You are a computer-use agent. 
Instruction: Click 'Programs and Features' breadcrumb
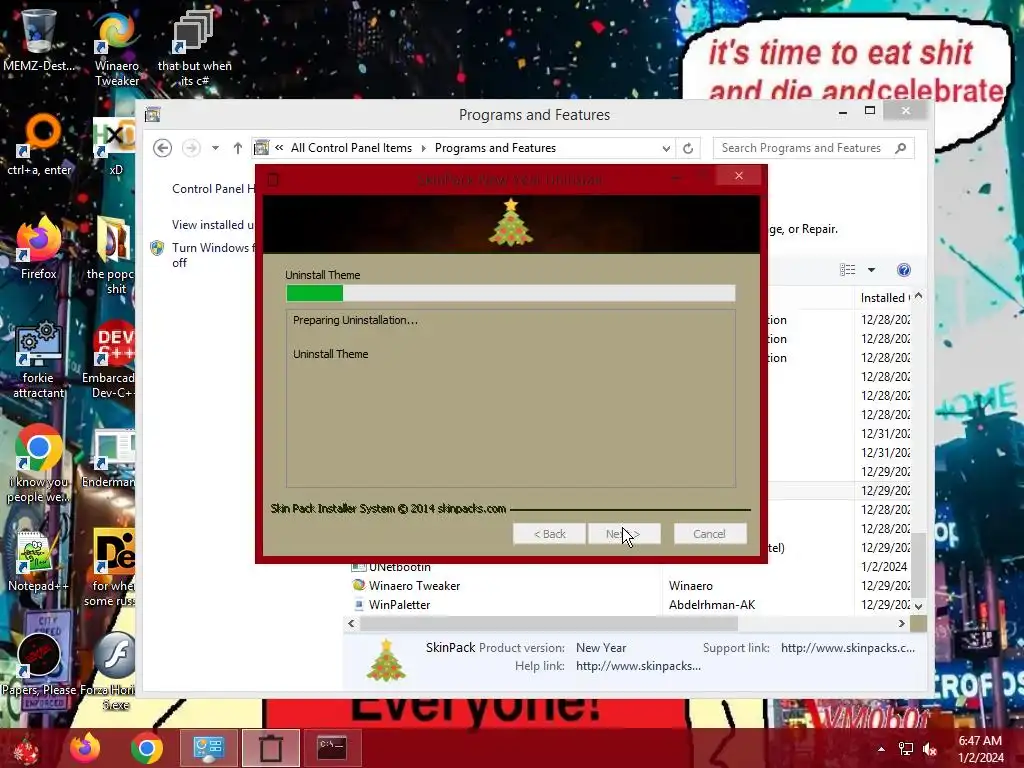pos(495,148)
